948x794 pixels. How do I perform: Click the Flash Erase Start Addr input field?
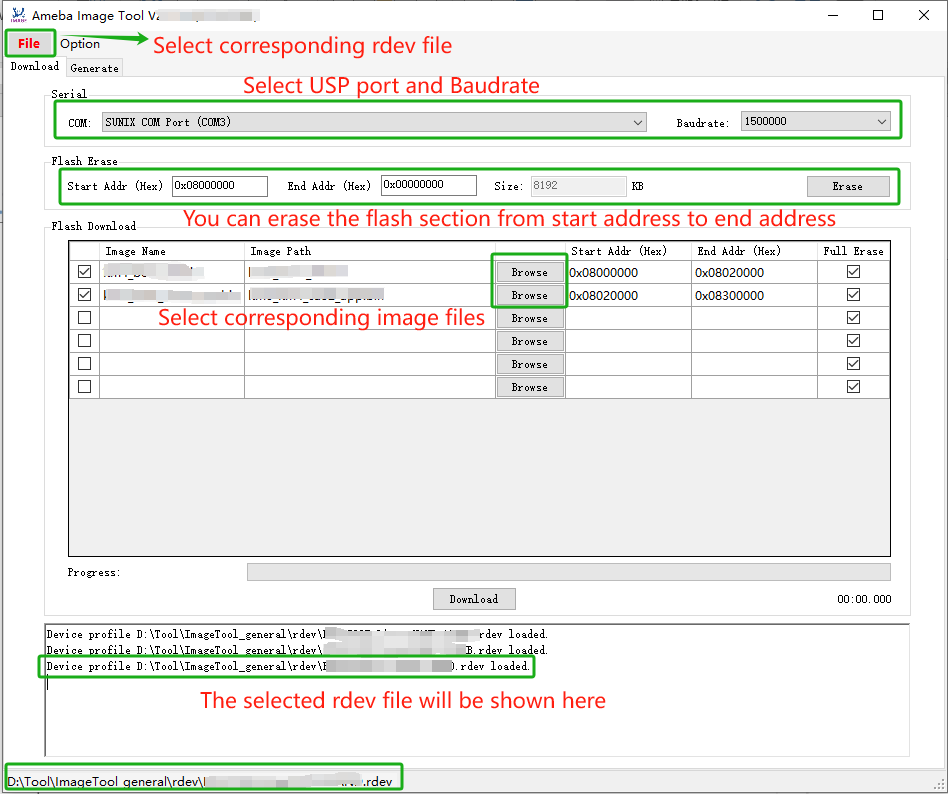(x=219, y=186)
